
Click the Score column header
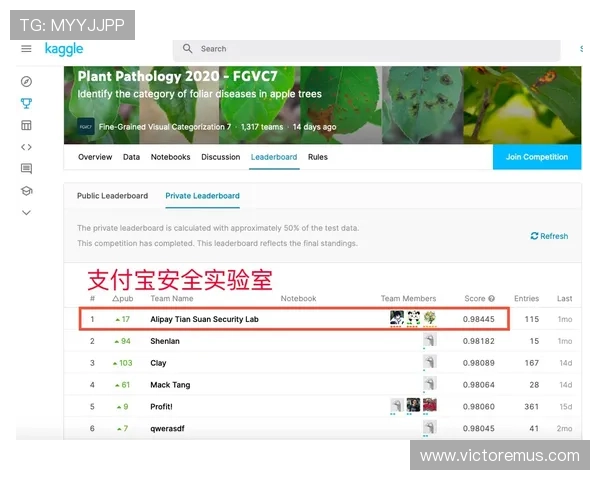click(474, 299)
